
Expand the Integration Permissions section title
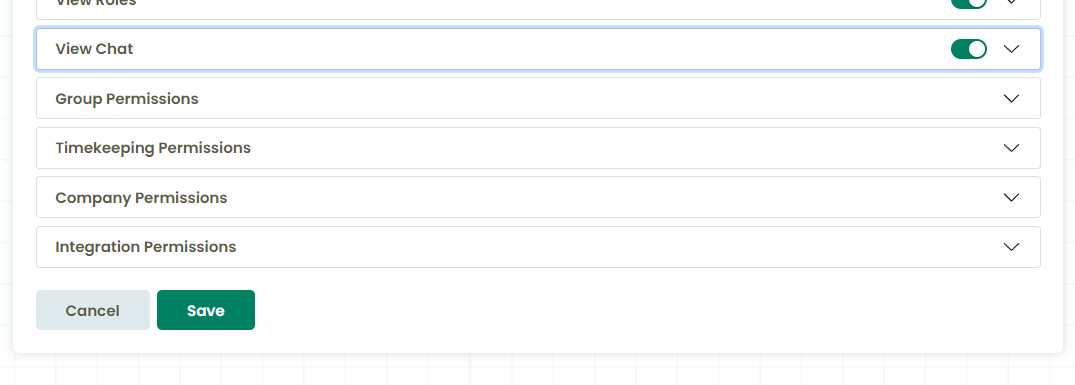(145, 247)
